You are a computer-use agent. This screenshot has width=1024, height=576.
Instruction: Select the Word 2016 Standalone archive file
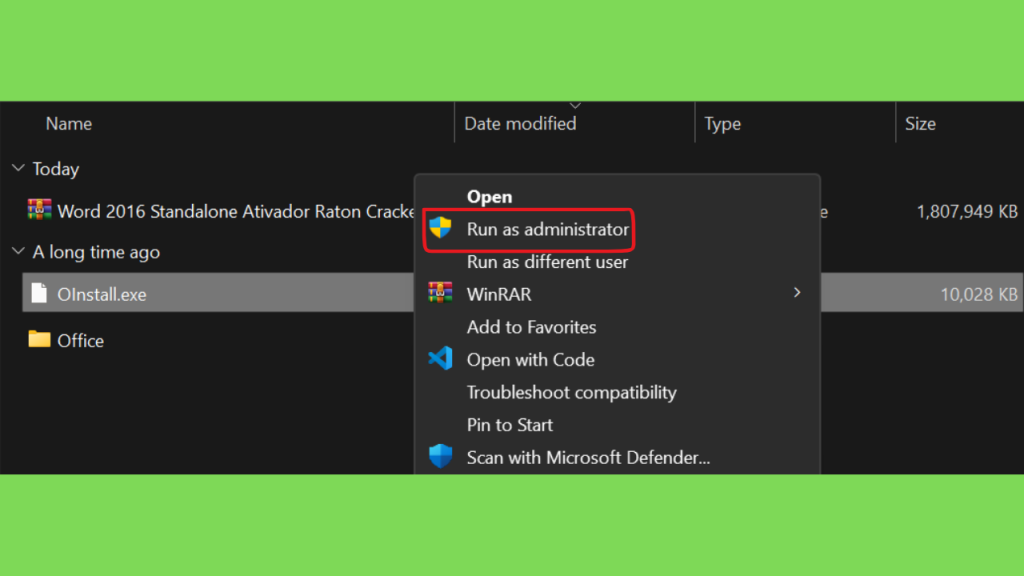click(236, 212)
